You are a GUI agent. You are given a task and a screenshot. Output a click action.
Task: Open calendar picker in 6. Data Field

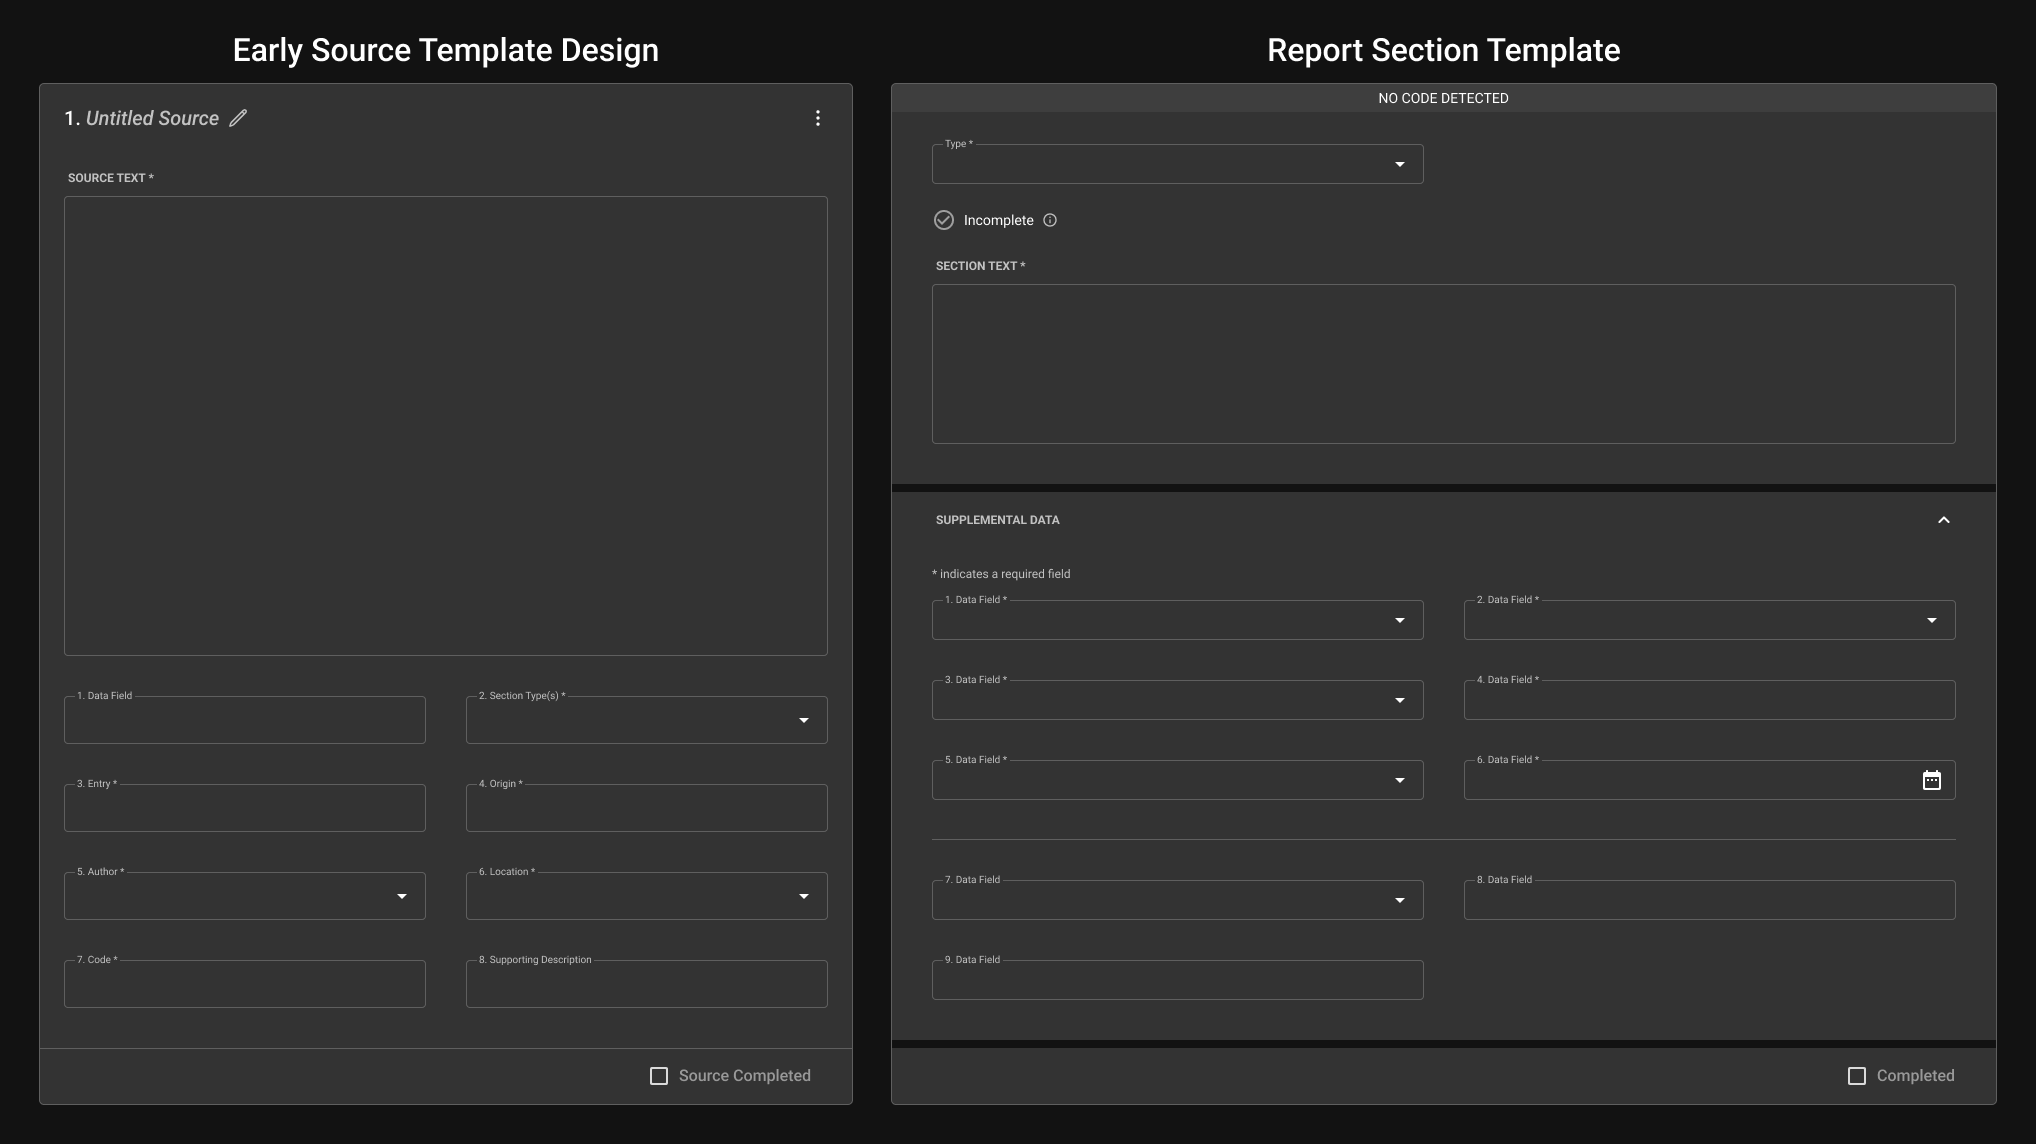1931,780
